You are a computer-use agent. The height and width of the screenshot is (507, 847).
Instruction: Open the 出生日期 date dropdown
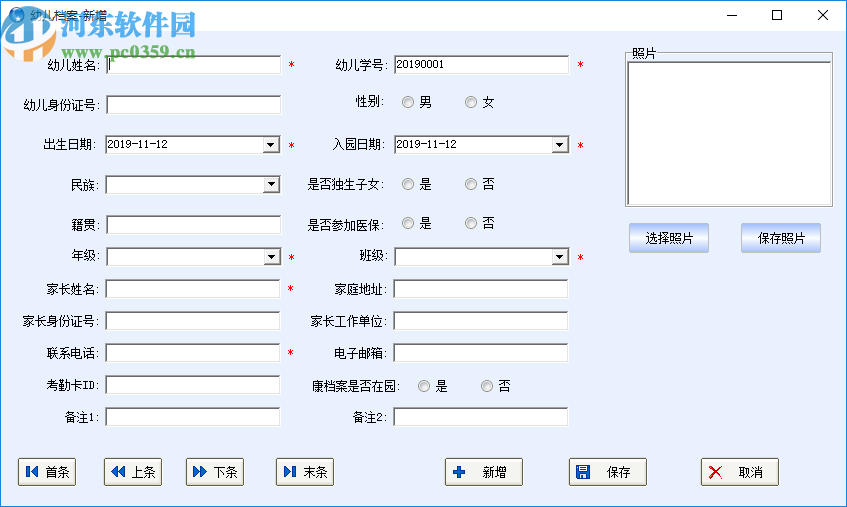(x=271, y=145)
